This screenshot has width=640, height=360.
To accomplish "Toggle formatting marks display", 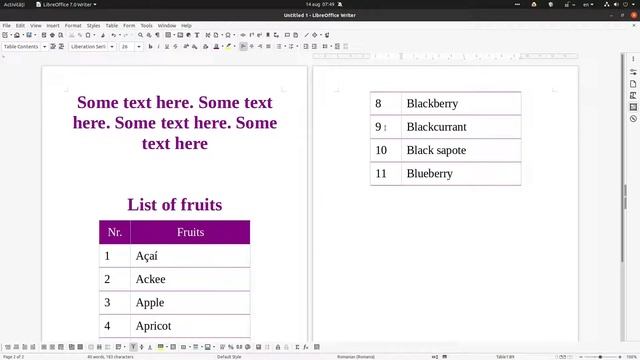I will pyautogui.click(x=157, y=35).
